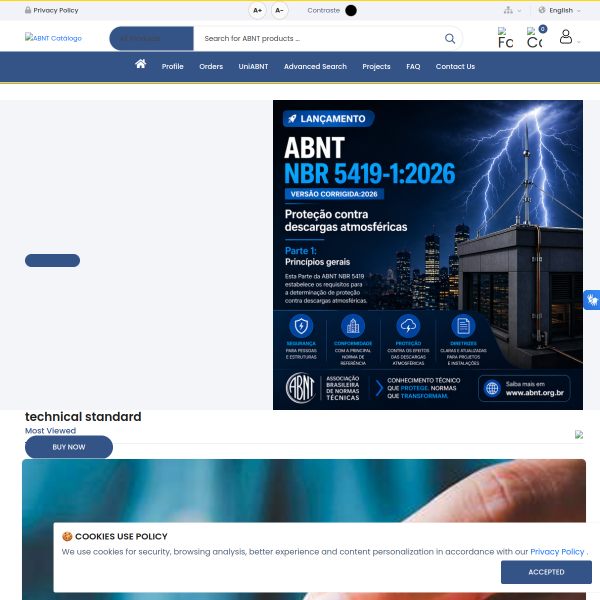600x600 pixels.
Task: Open the accessibility sign-language widget
Action: pos(592,300)
